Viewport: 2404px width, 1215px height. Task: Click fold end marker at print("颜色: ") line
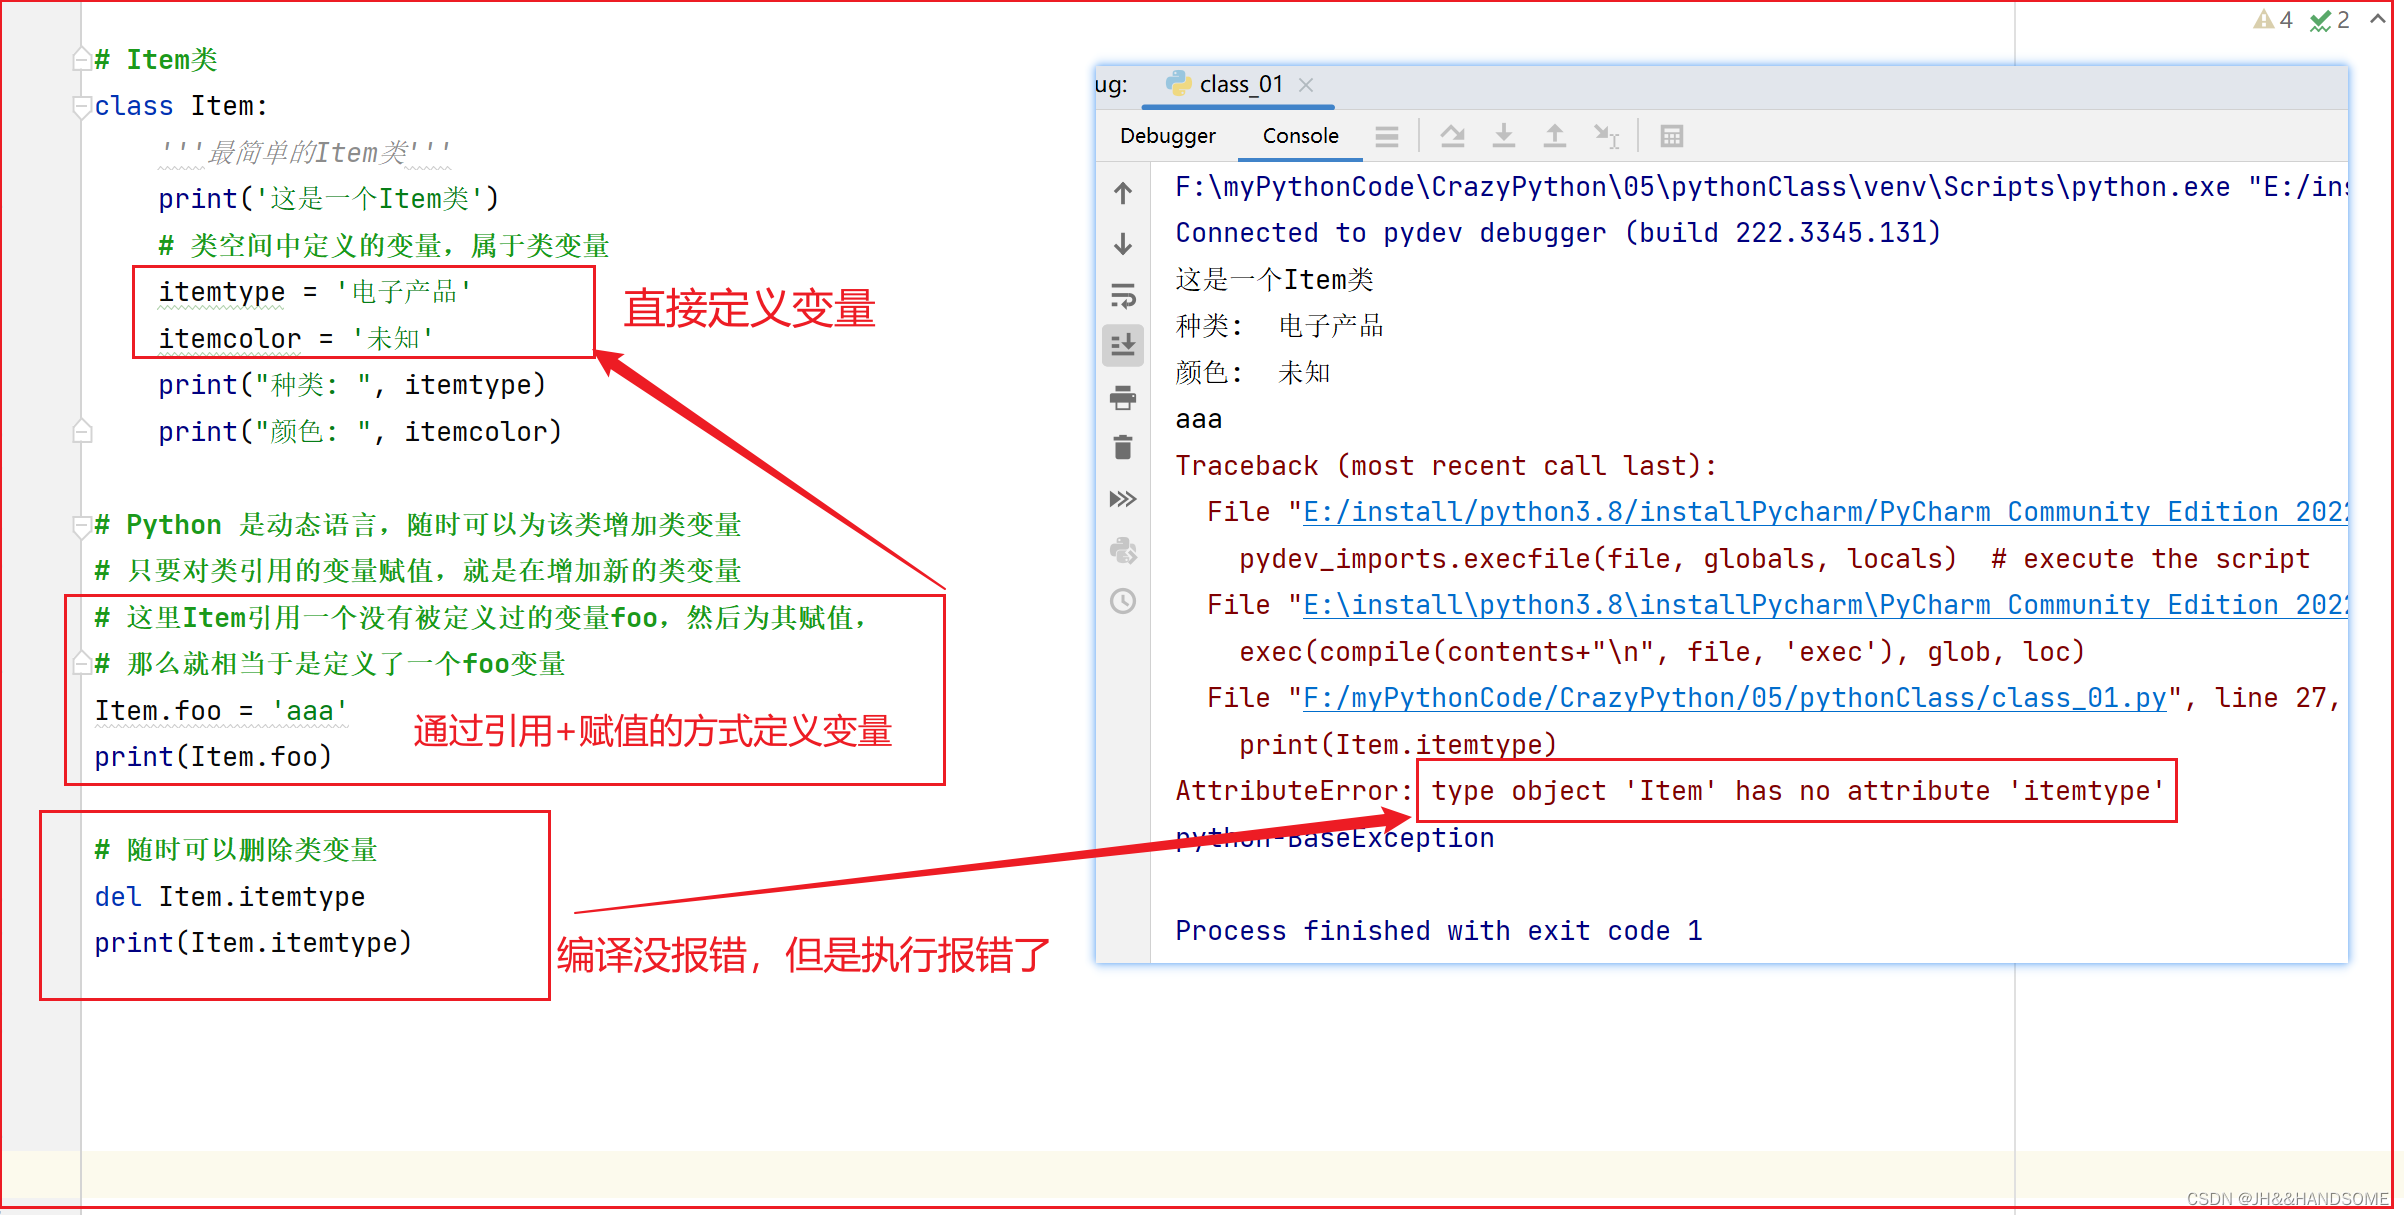(x=82, y=432)
